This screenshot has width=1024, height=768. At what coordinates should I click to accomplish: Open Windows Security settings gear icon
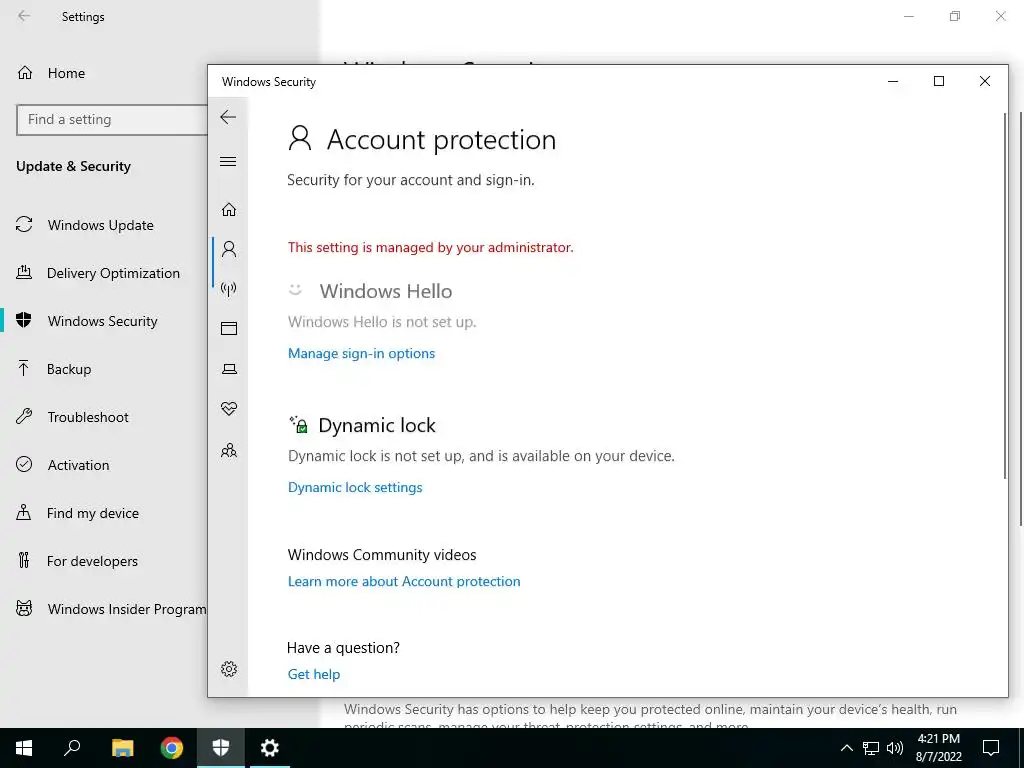click(229, 669)
